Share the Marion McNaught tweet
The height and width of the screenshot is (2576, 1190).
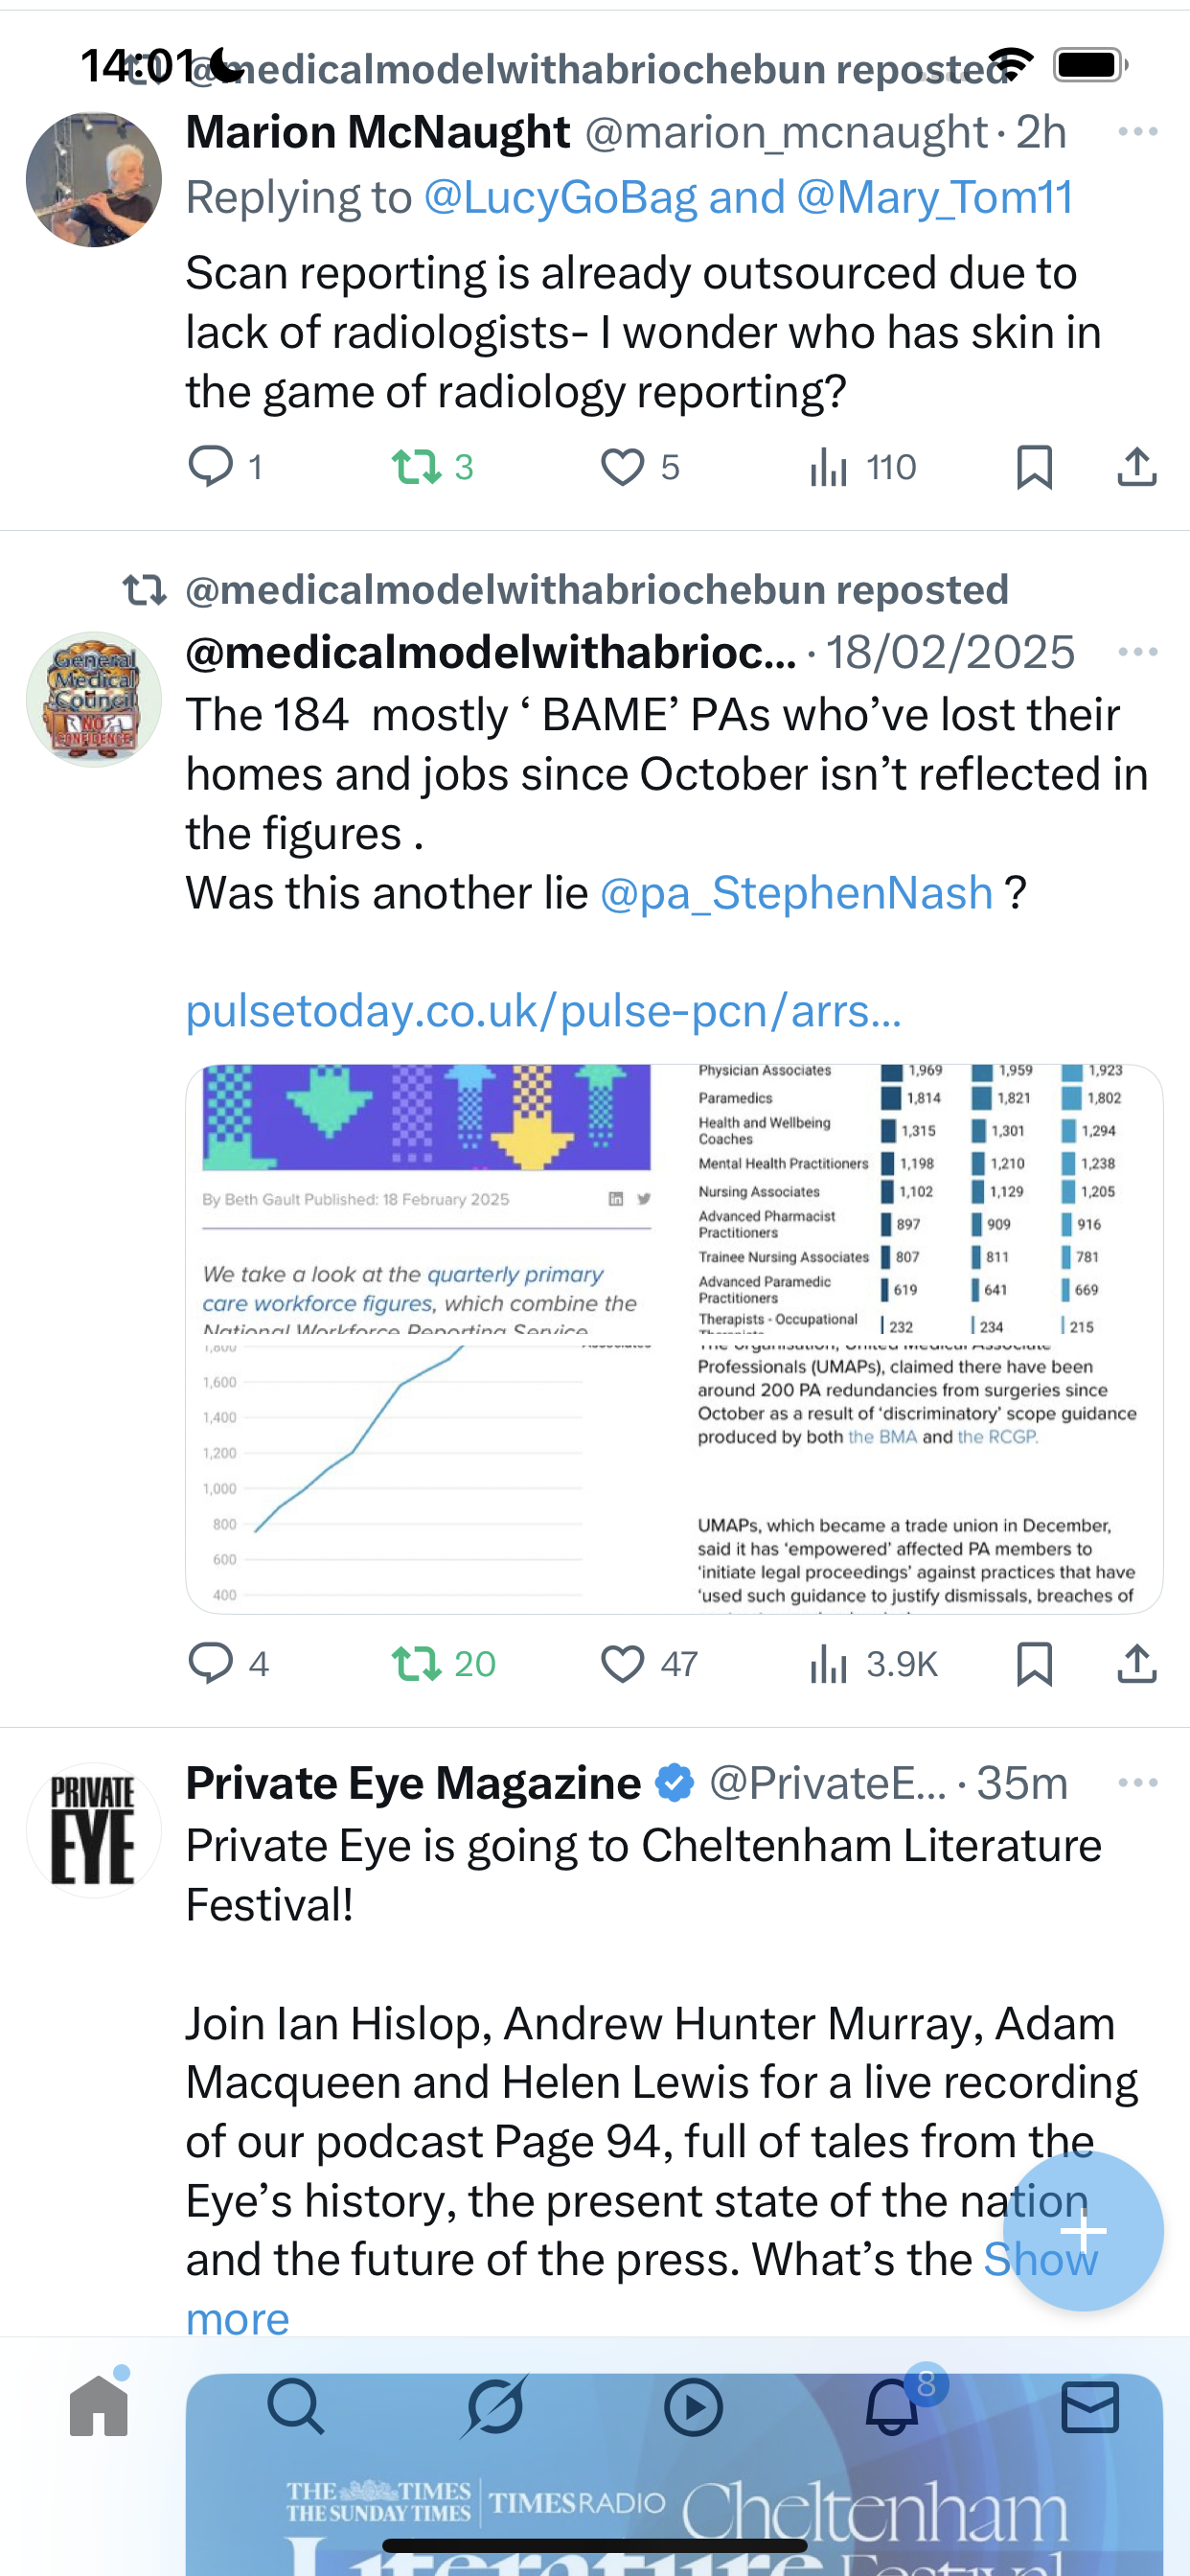click(x=1137, y=467)
